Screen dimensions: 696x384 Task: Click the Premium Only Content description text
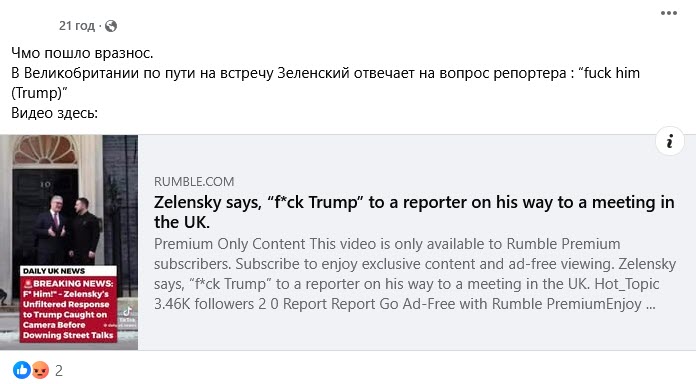click(x=415, y=274)
